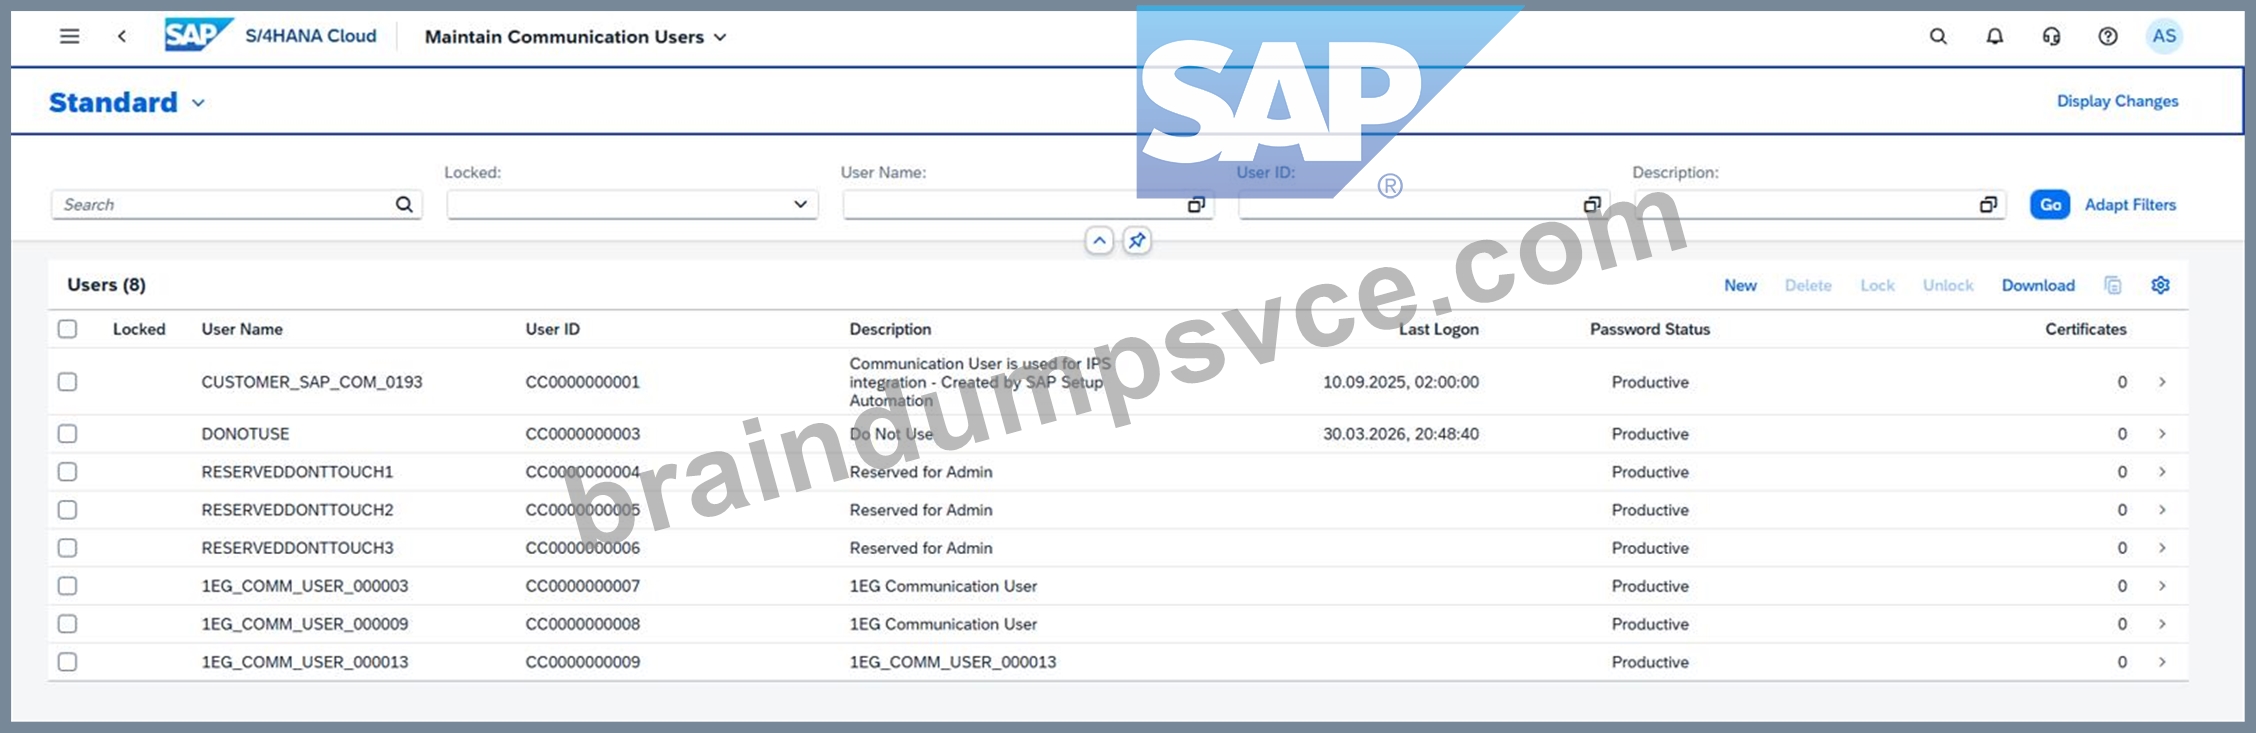Focus the Search input field
2256x733 pixels.
[225, 205]
